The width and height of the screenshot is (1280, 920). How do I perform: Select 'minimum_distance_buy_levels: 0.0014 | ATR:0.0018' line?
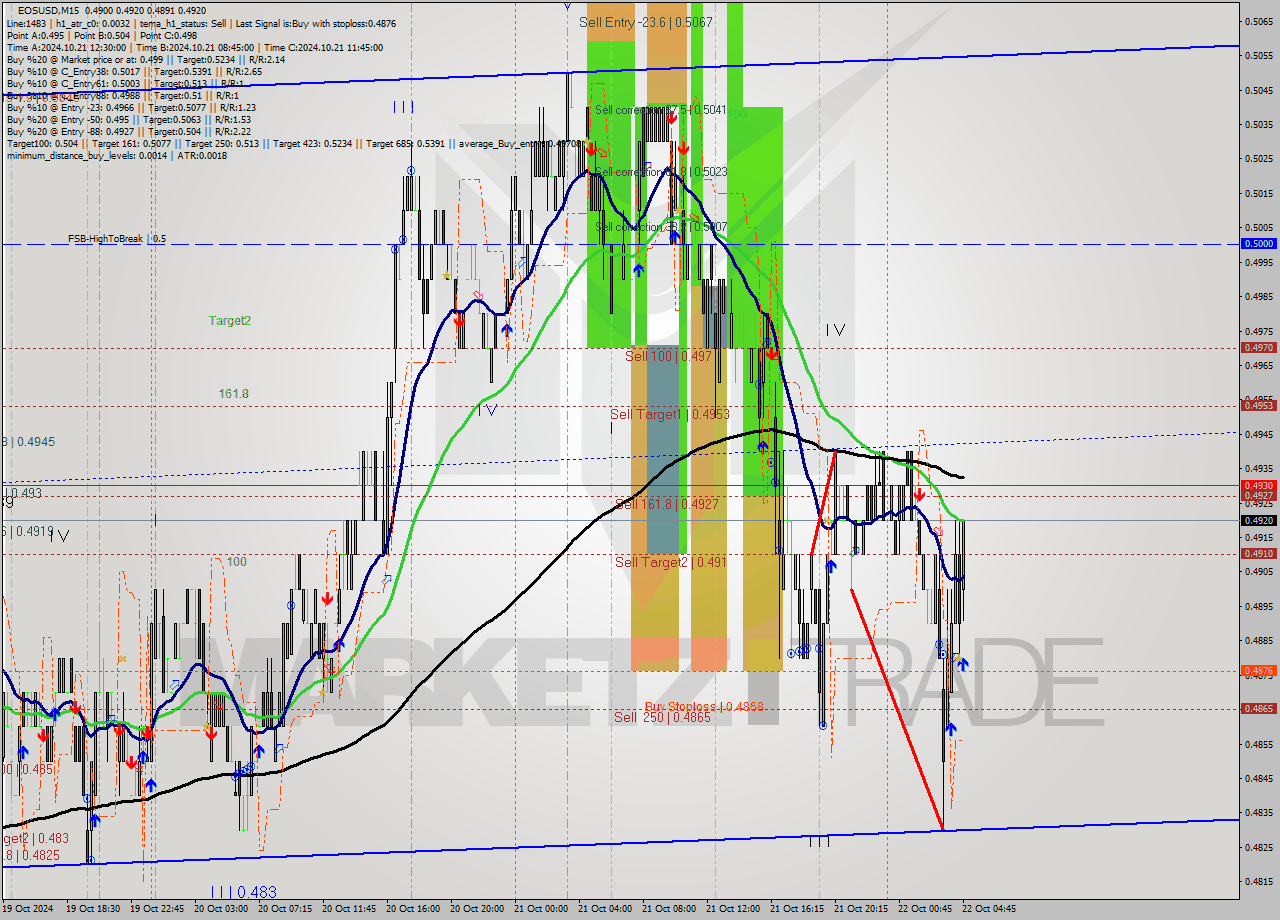[119, 156]
